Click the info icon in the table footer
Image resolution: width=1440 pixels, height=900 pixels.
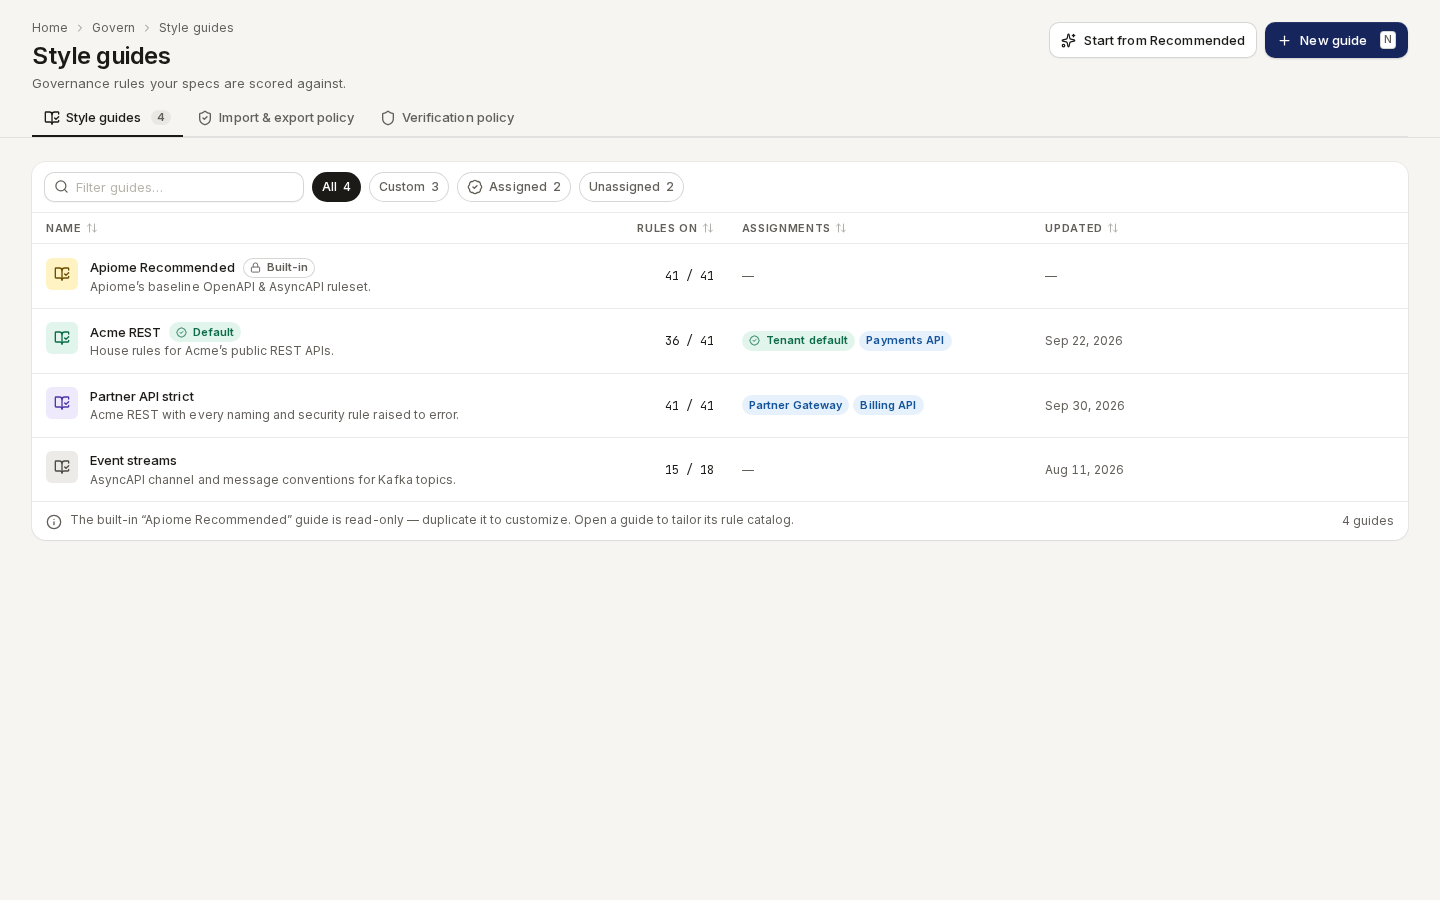pos(54,522)
